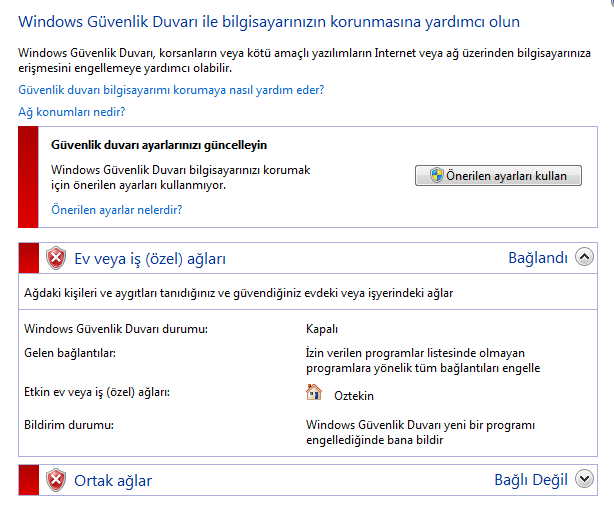Click the 'Oztekin' network name

354,396
